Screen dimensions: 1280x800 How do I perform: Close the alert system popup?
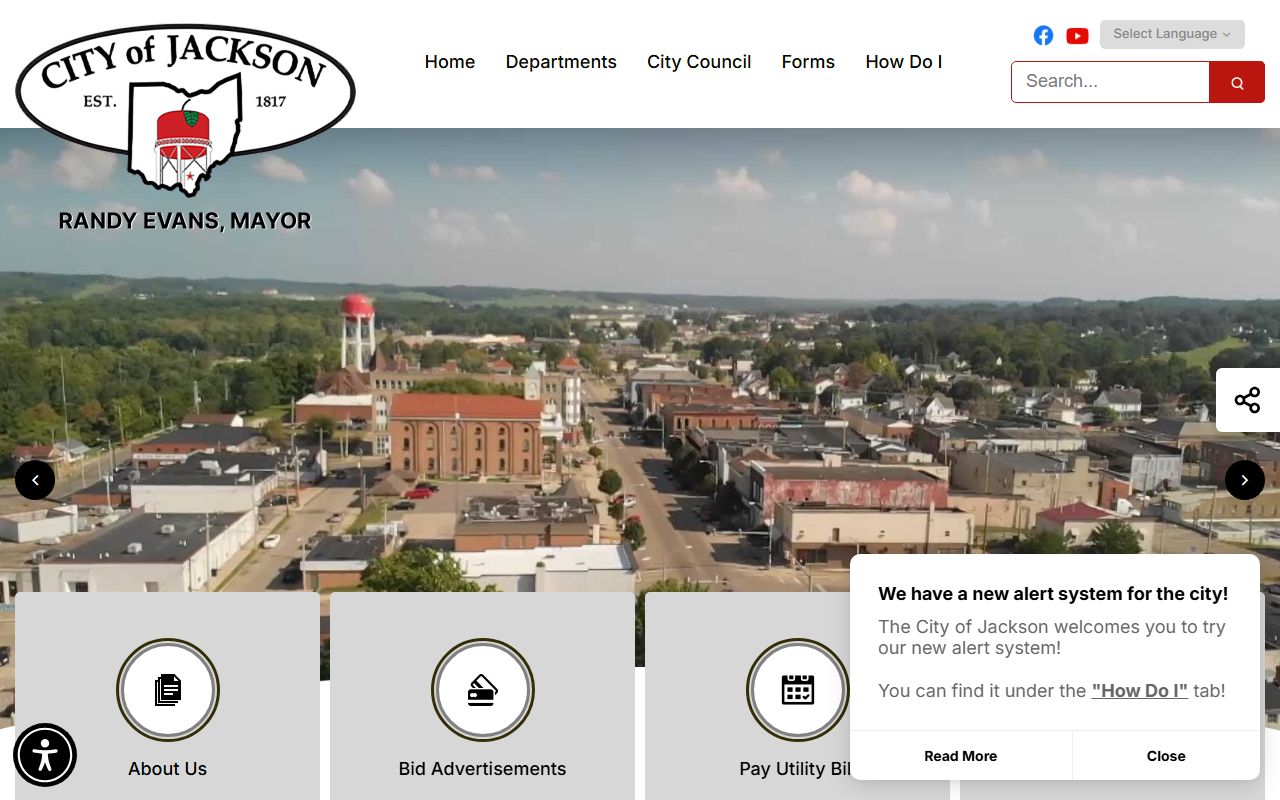pyautogui.click(x=1166, y=756)
